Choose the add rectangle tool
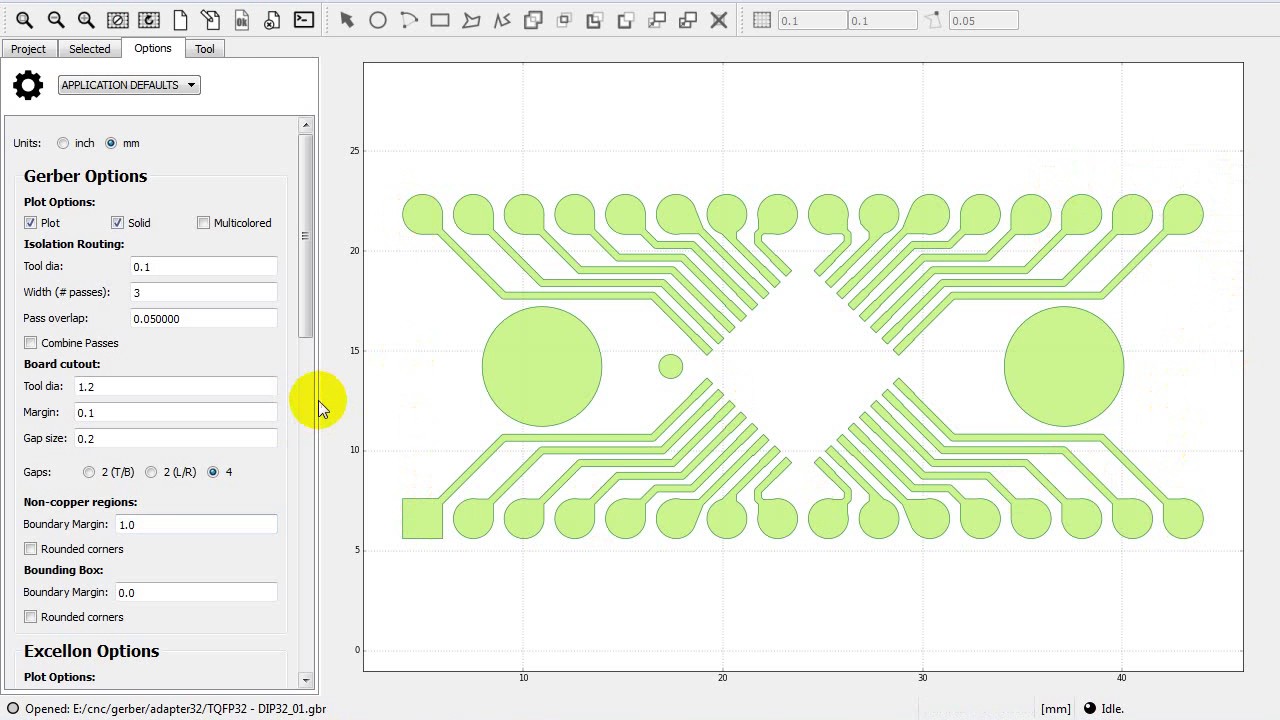 440,20
